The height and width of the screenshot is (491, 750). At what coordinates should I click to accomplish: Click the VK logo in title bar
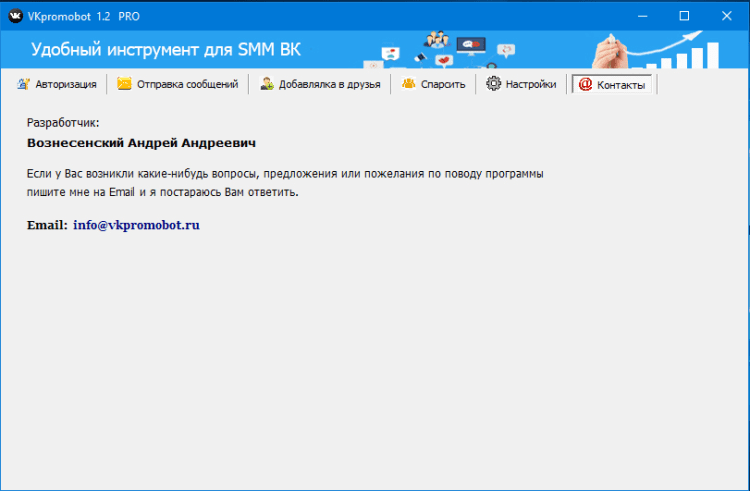16,16
